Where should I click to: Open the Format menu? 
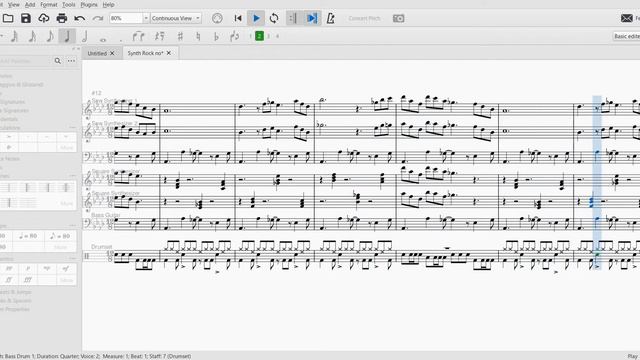(49, 4)
